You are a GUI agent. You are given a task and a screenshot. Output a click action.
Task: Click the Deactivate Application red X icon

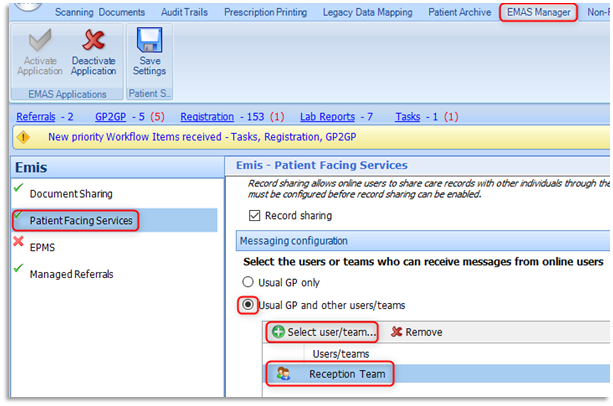click(93, 40)
